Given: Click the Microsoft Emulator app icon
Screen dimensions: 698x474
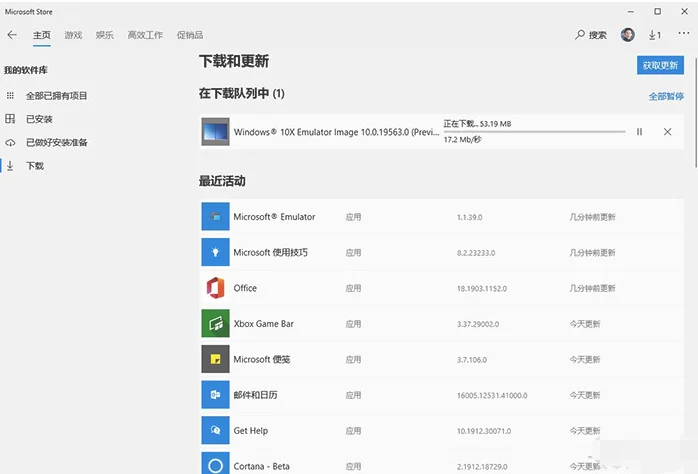Looking at the screenshot, I should pos(215,217).
